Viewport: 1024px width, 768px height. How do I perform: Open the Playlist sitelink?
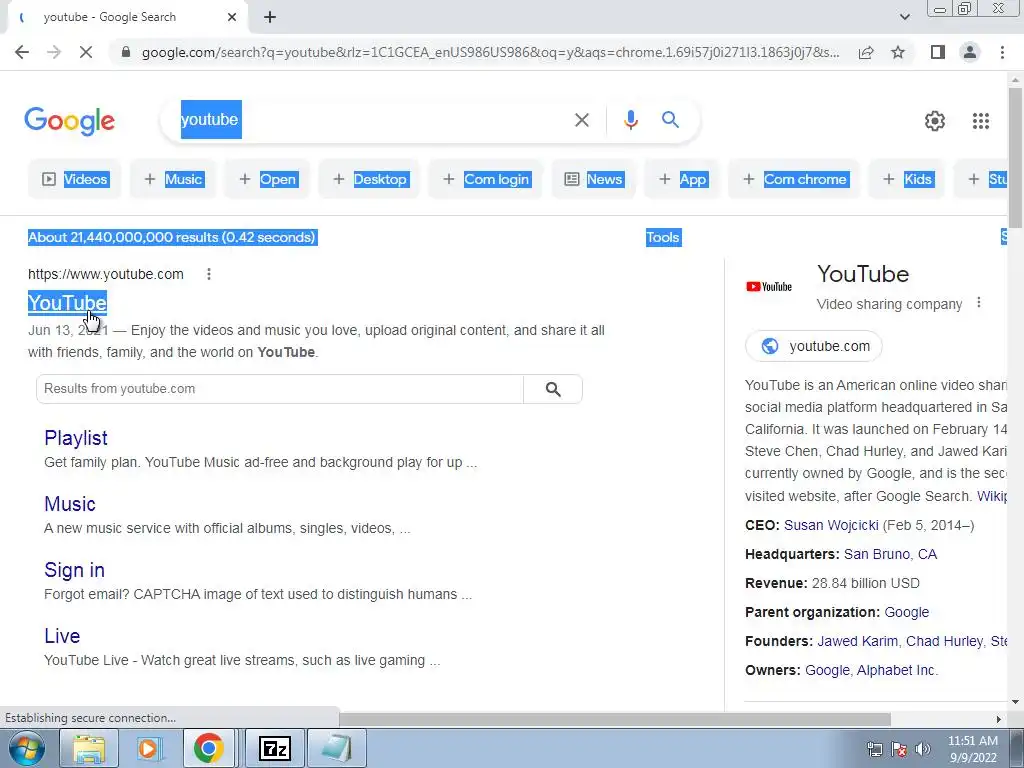pos(76,438)
